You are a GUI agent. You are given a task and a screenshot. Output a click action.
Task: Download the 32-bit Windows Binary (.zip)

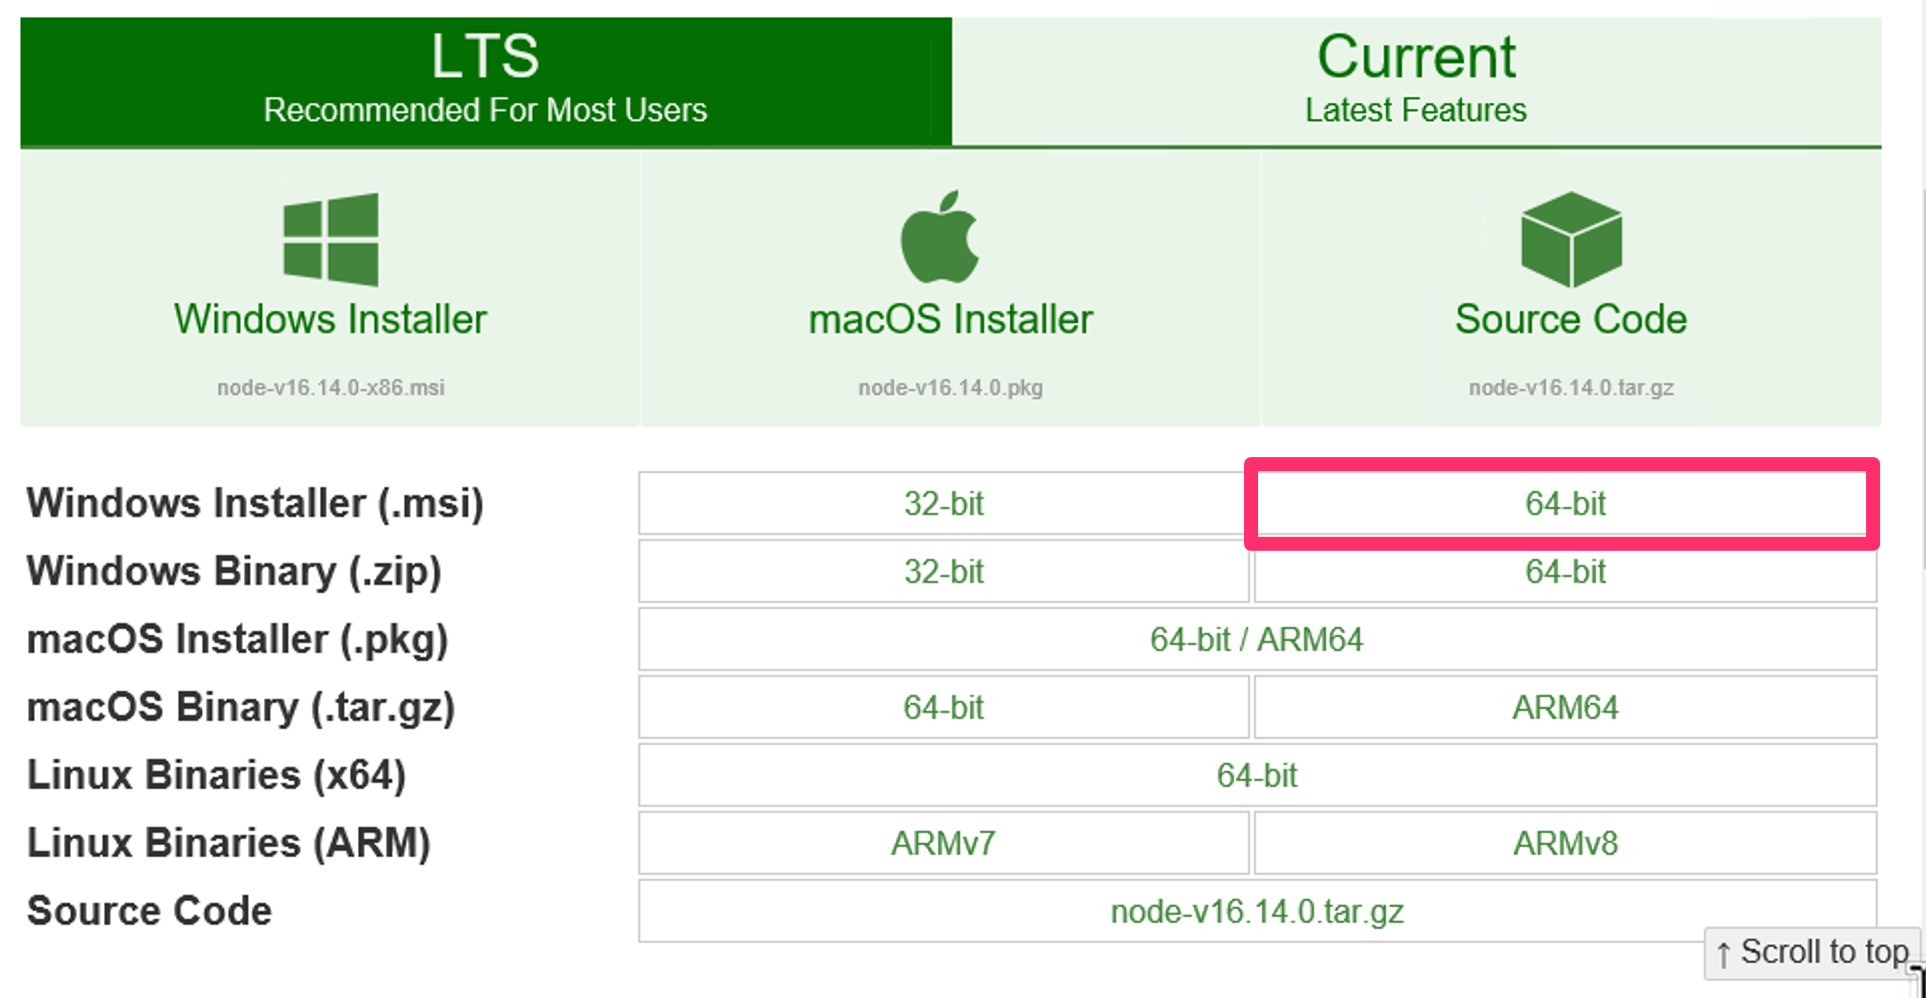tap(942, 572)
